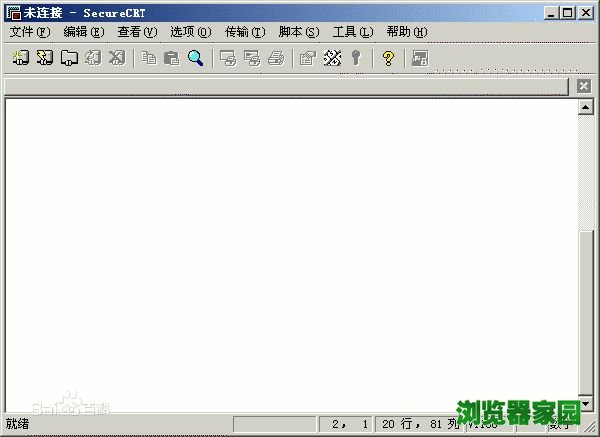Click the Connect in Tab folder icon
Viewport: 600px width, 437px height.
click(x=69, y=58)
